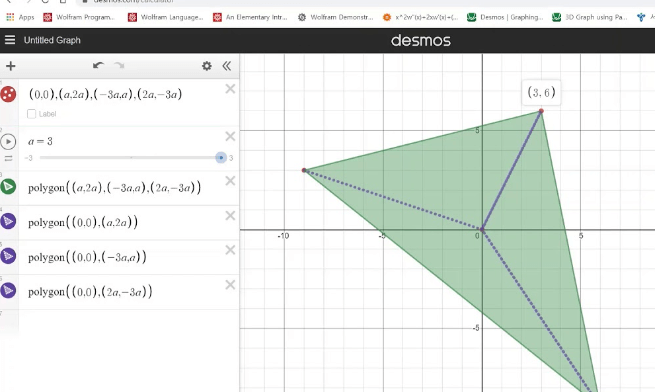Collapse the expression list panel
This screenshot has height=392, width=655.
[x=227, y=66]
